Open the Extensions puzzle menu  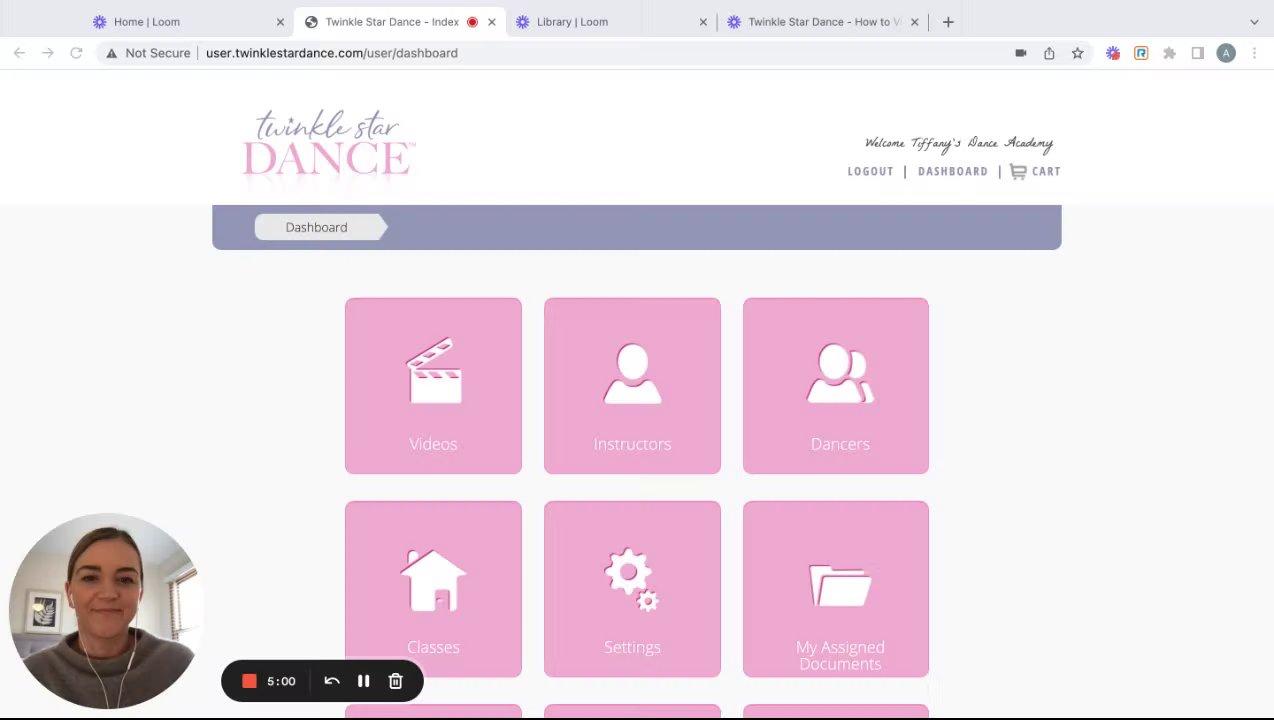(x=1169, y=53)
